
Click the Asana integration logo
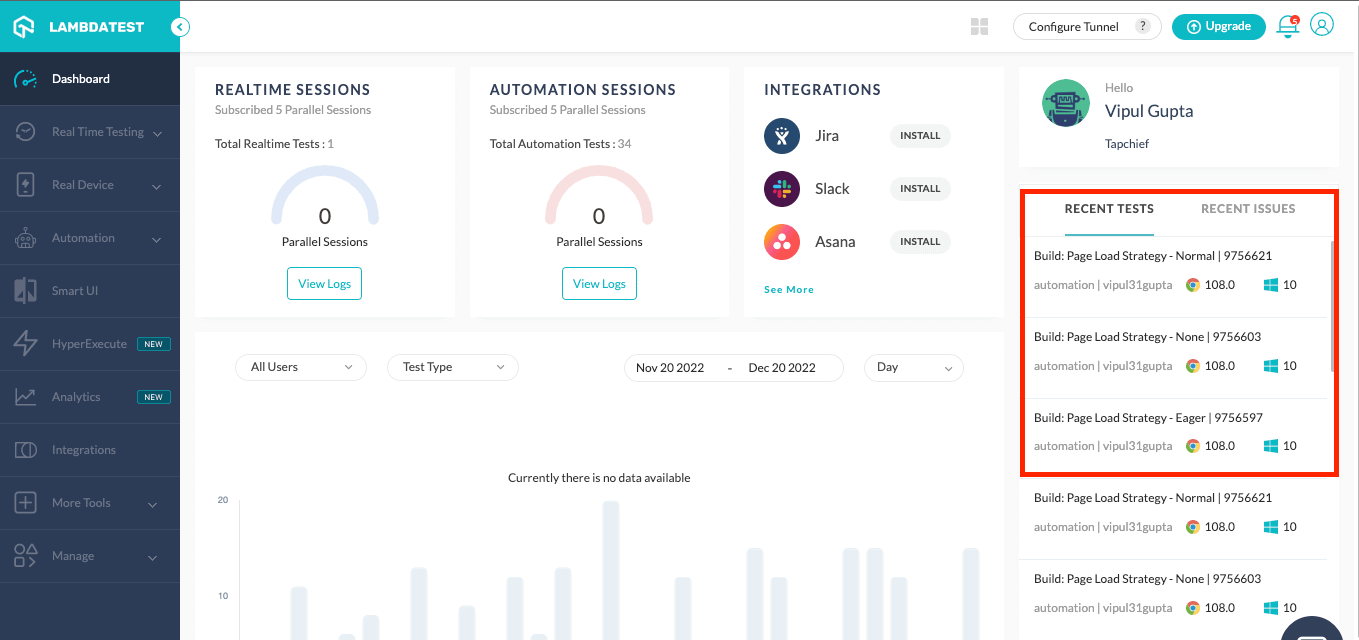point(782,242)
